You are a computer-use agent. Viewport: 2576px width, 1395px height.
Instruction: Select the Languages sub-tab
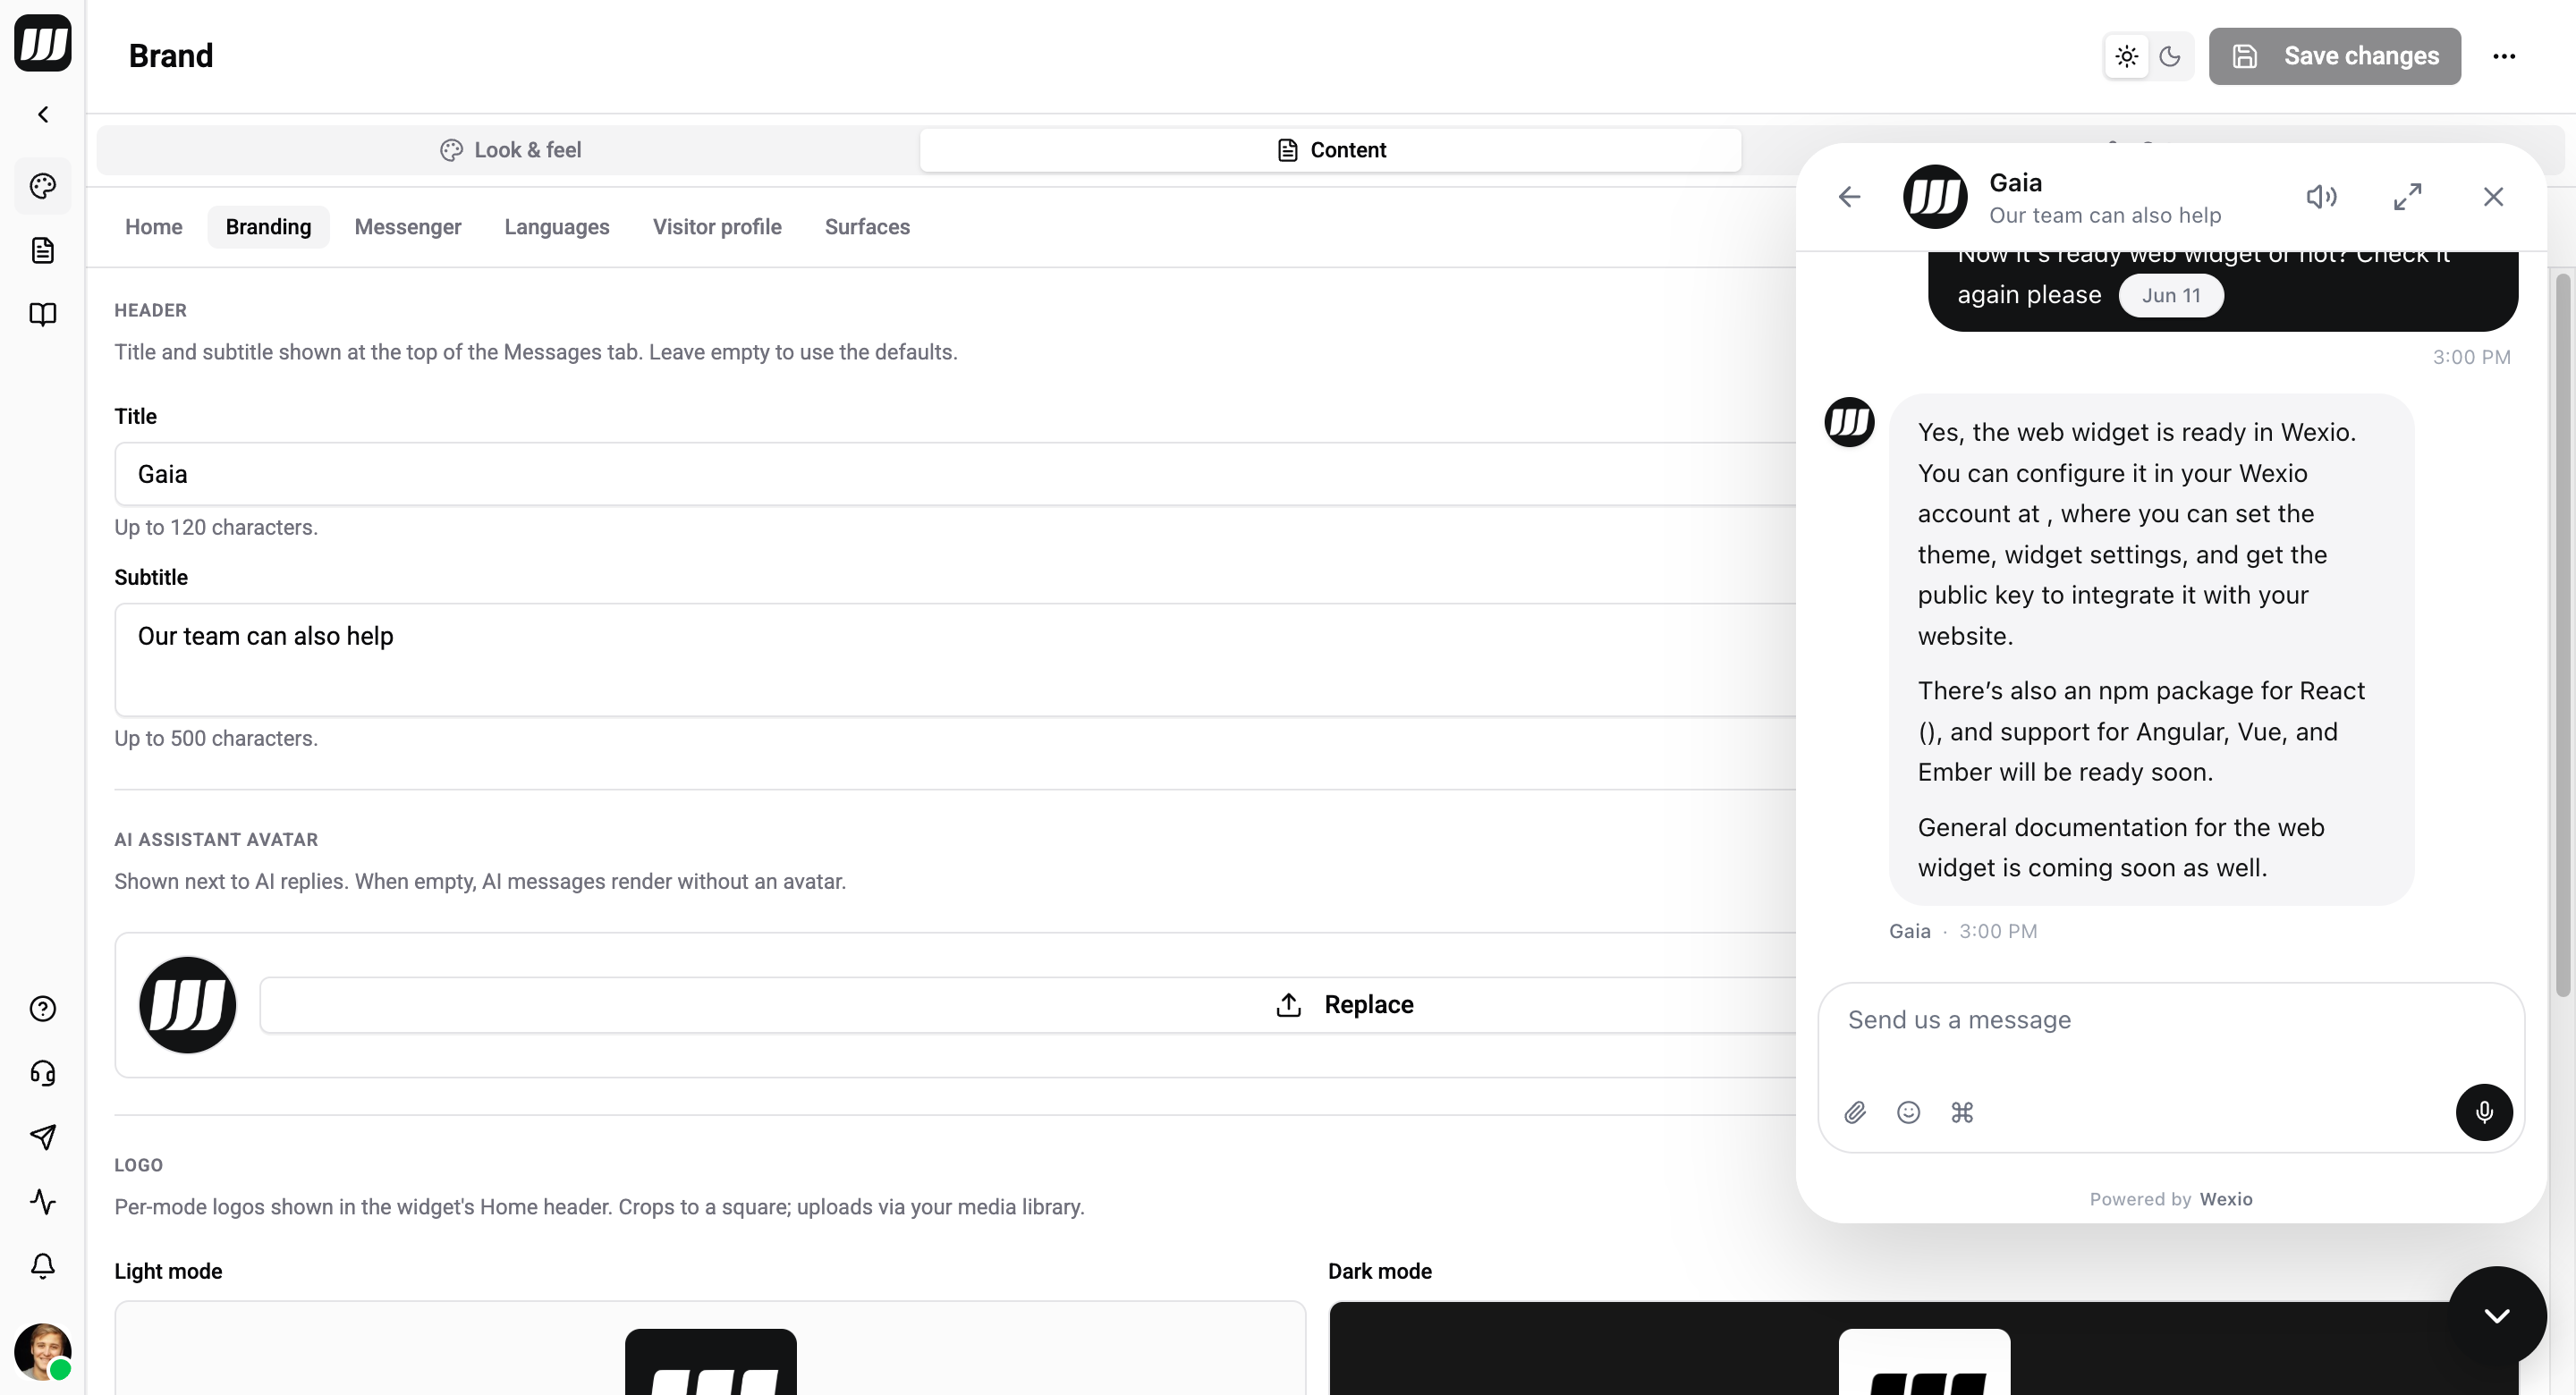tap(557, 227)
